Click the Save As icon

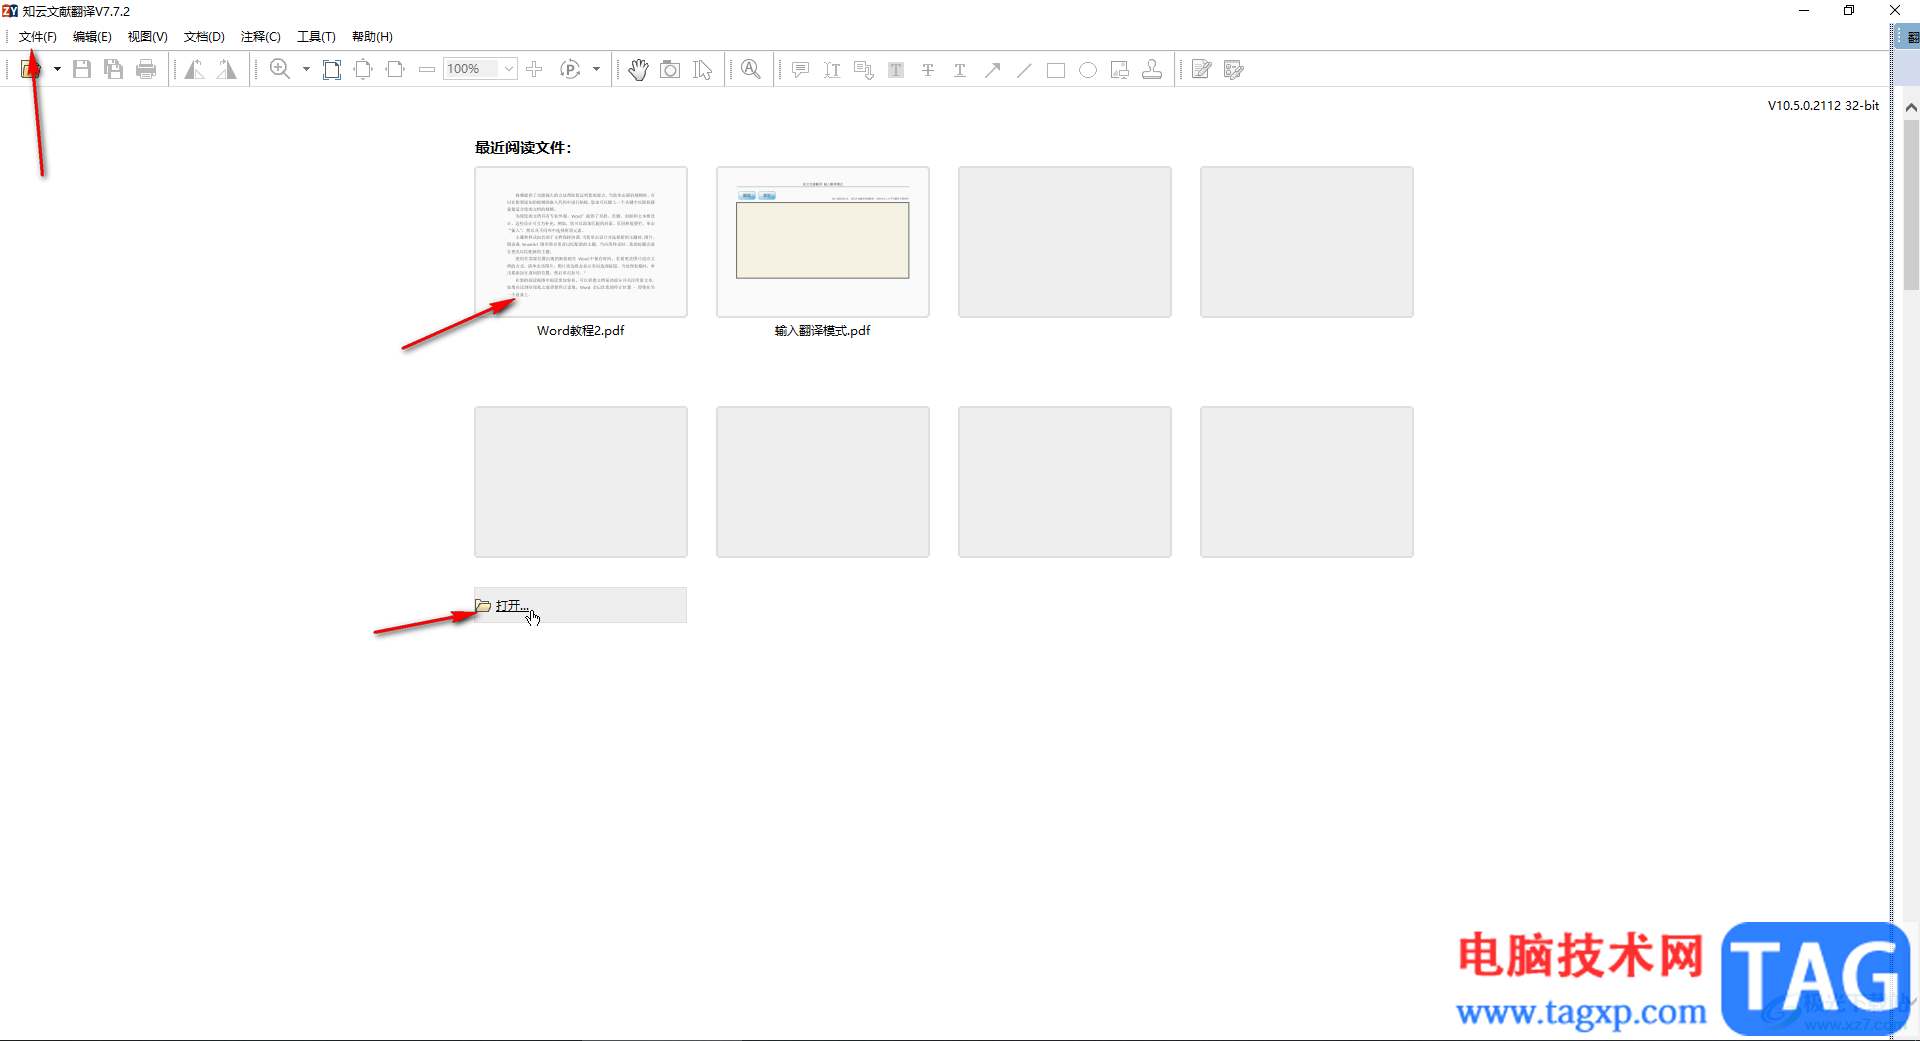coord(114,69)
